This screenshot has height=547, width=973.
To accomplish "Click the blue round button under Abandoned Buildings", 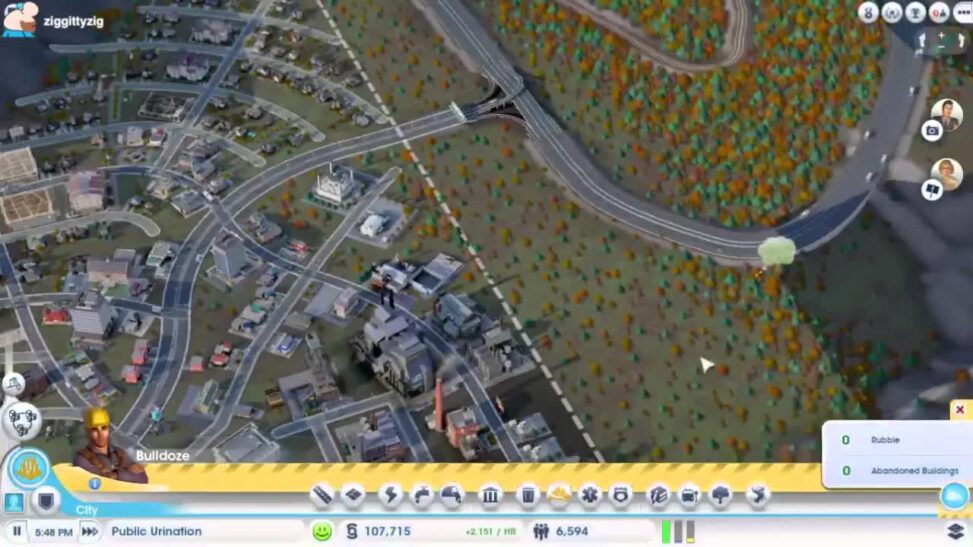I will click(954, 496).
